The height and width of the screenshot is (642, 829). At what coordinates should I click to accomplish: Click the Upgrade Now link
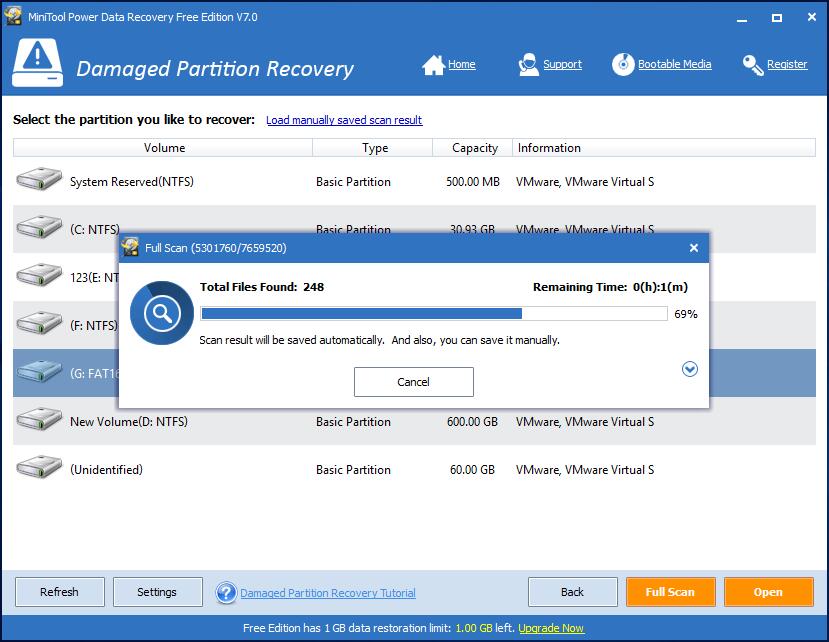click(551, 627)
